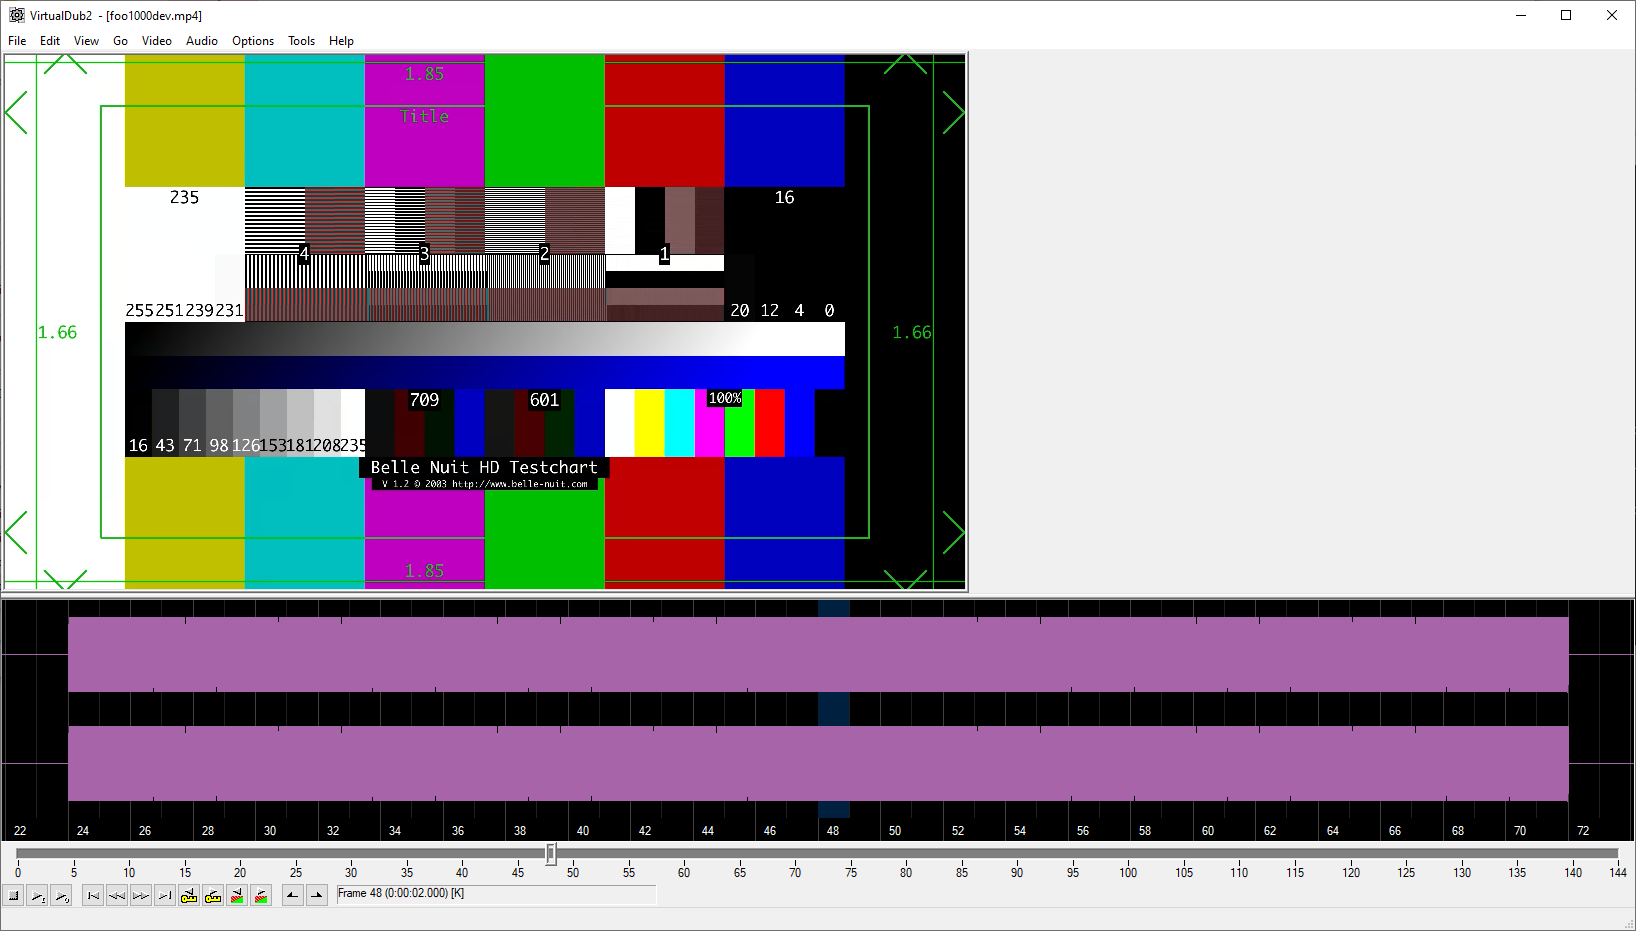Go to previous keyframe
The width and height of the screenshot is (1636, 931).
(x=189, y=896)
